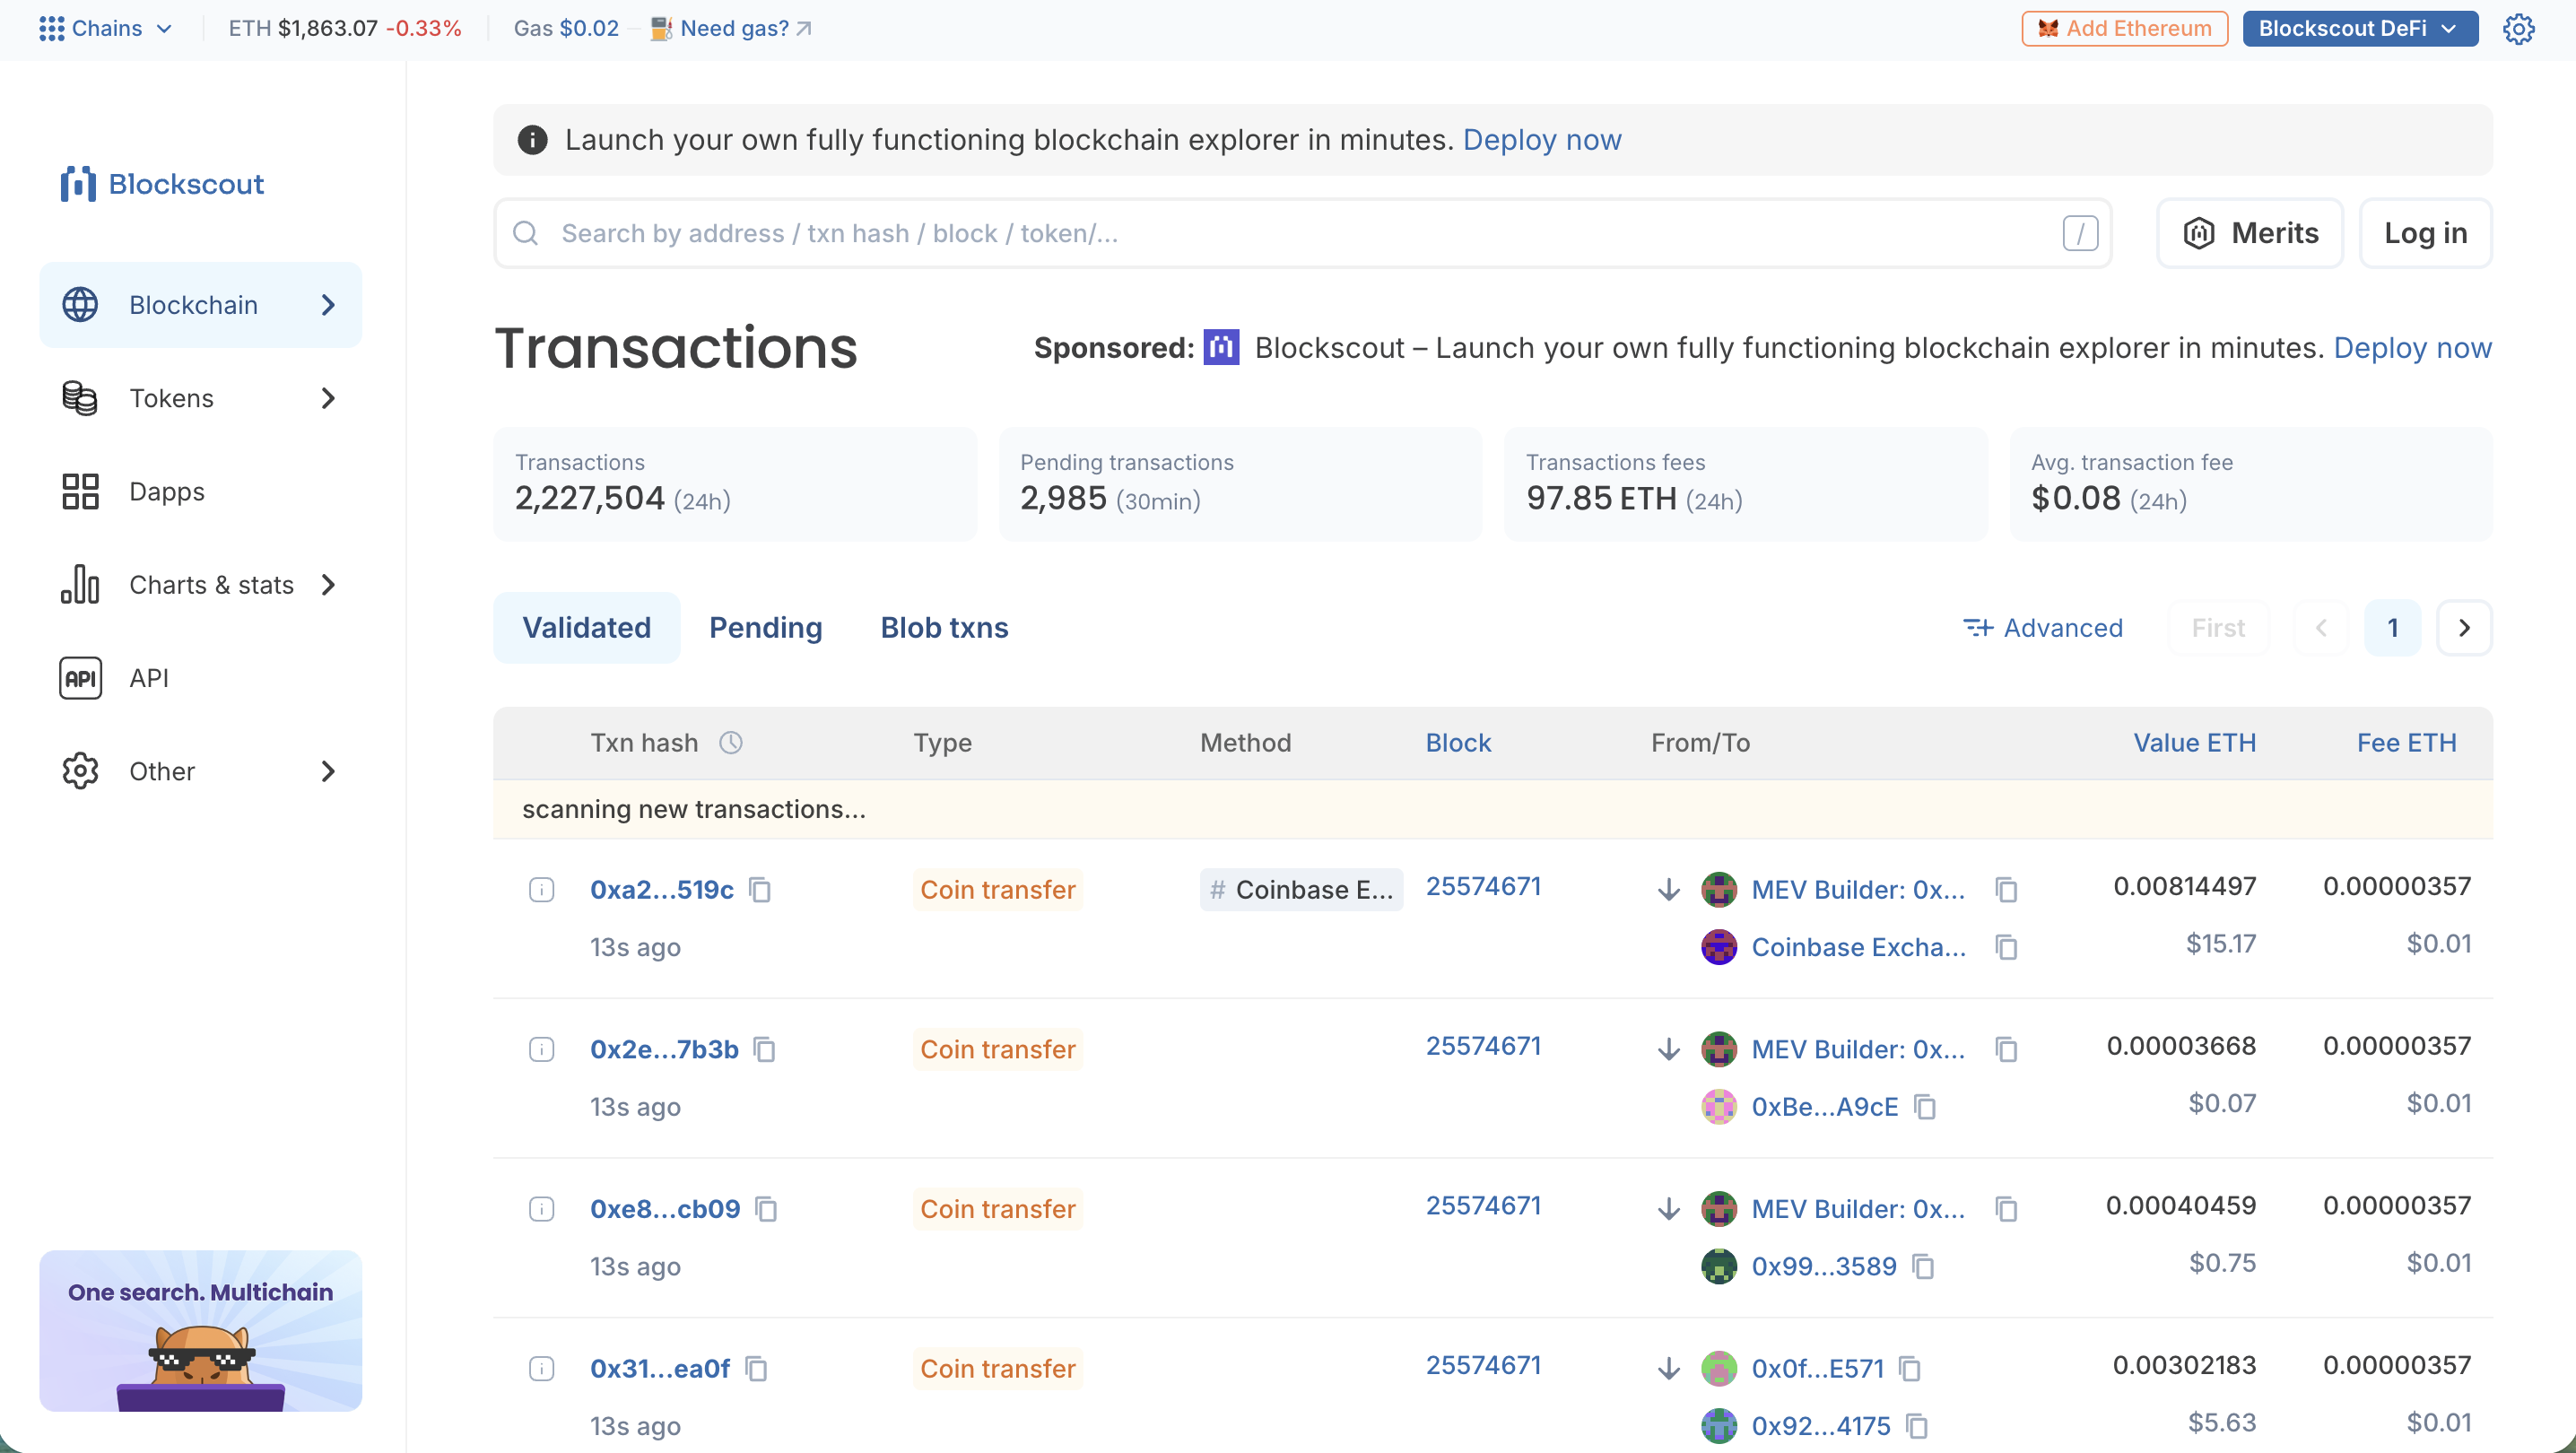Click the search magnifier icon
Screen dimensions: 2576x1453
click(x=525, y=233)
